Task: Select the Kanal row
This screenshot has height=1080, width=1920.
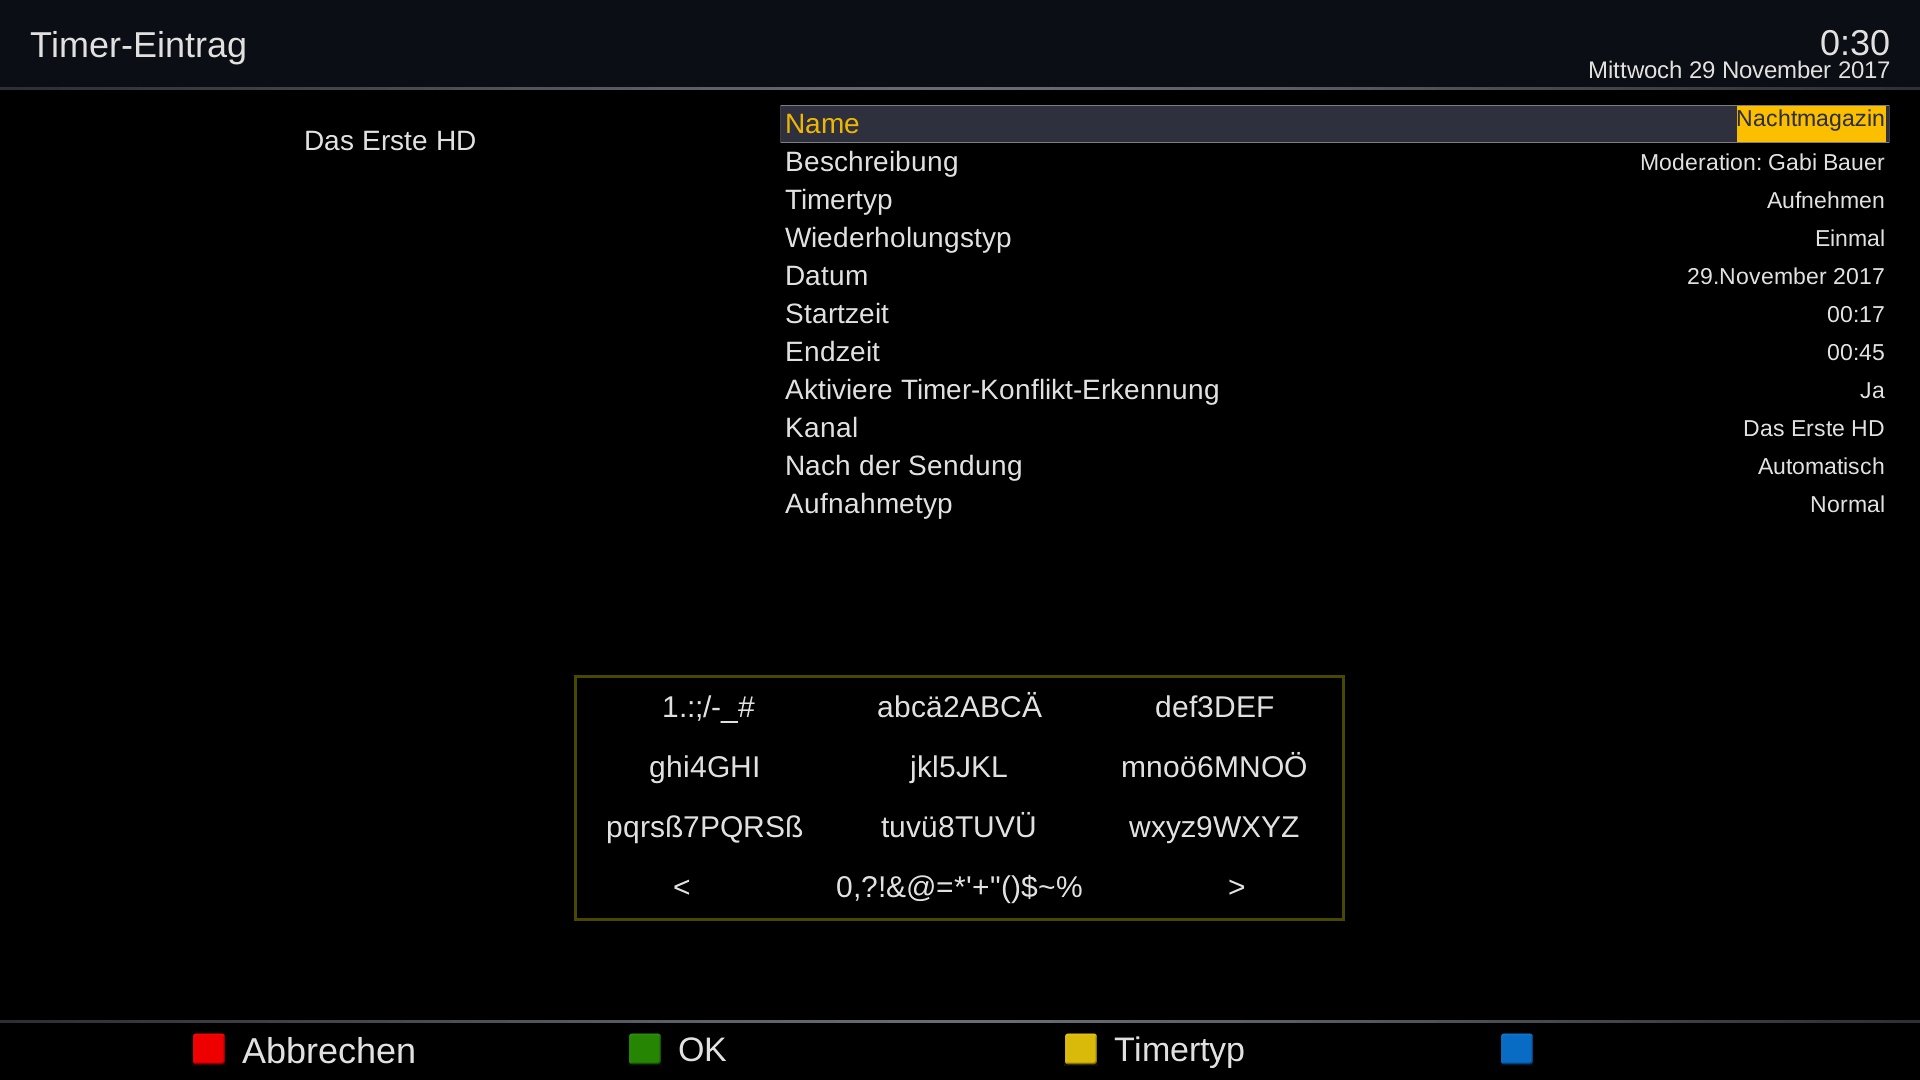Action: (x=1334, y=428)
